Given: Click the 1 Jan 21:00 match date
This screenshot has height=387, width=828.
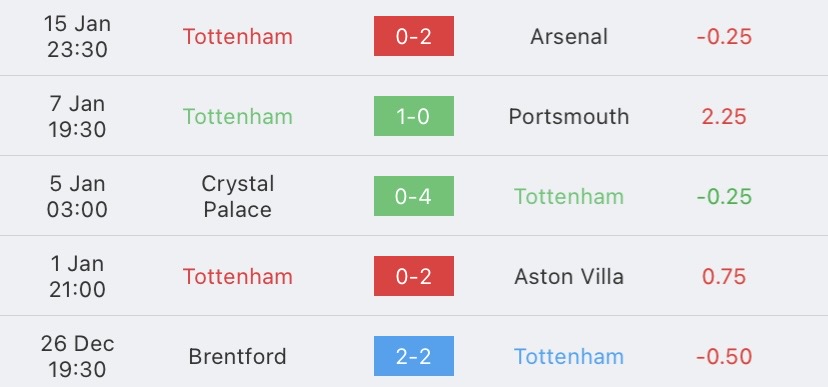Looking at the screenshot, I should click(x=78, y=276).
